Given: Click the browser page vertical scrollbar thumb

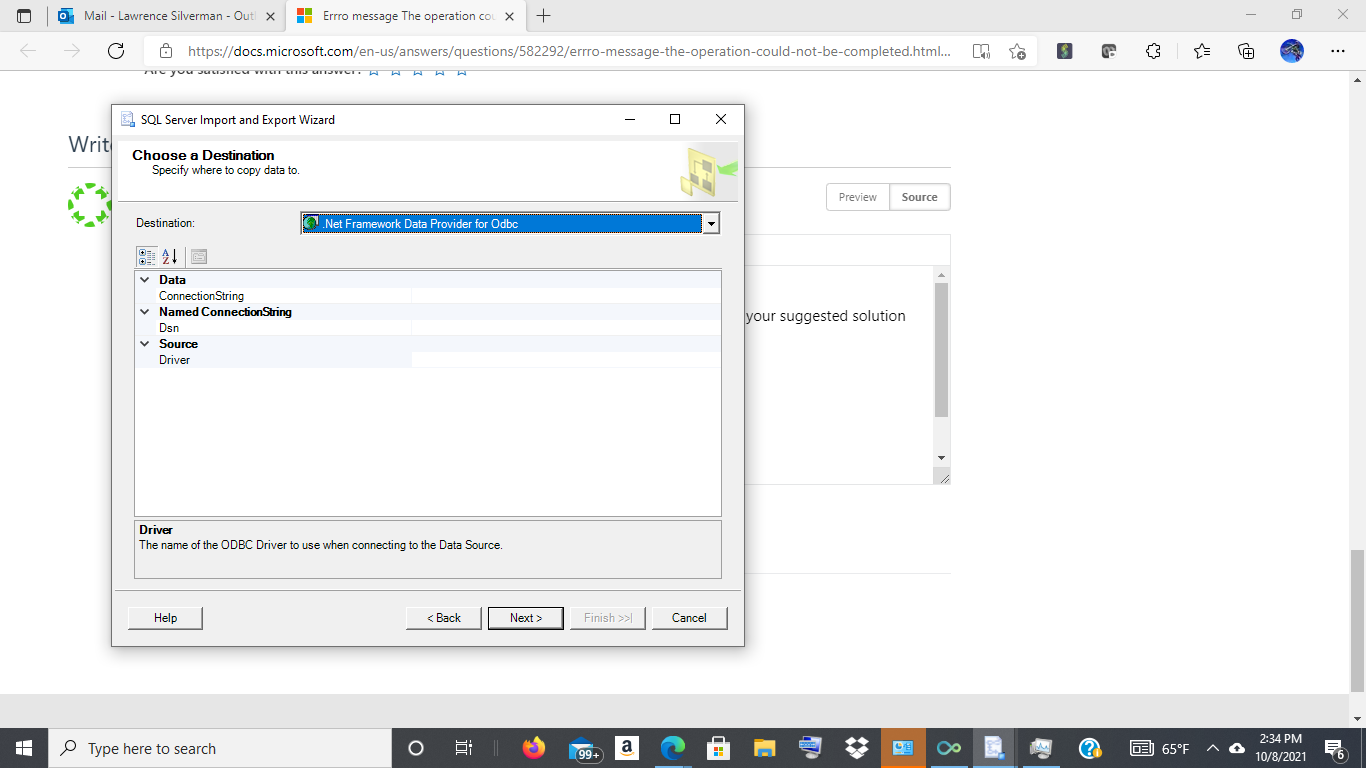Looking at the screenshot, I should click(1357, 620).
